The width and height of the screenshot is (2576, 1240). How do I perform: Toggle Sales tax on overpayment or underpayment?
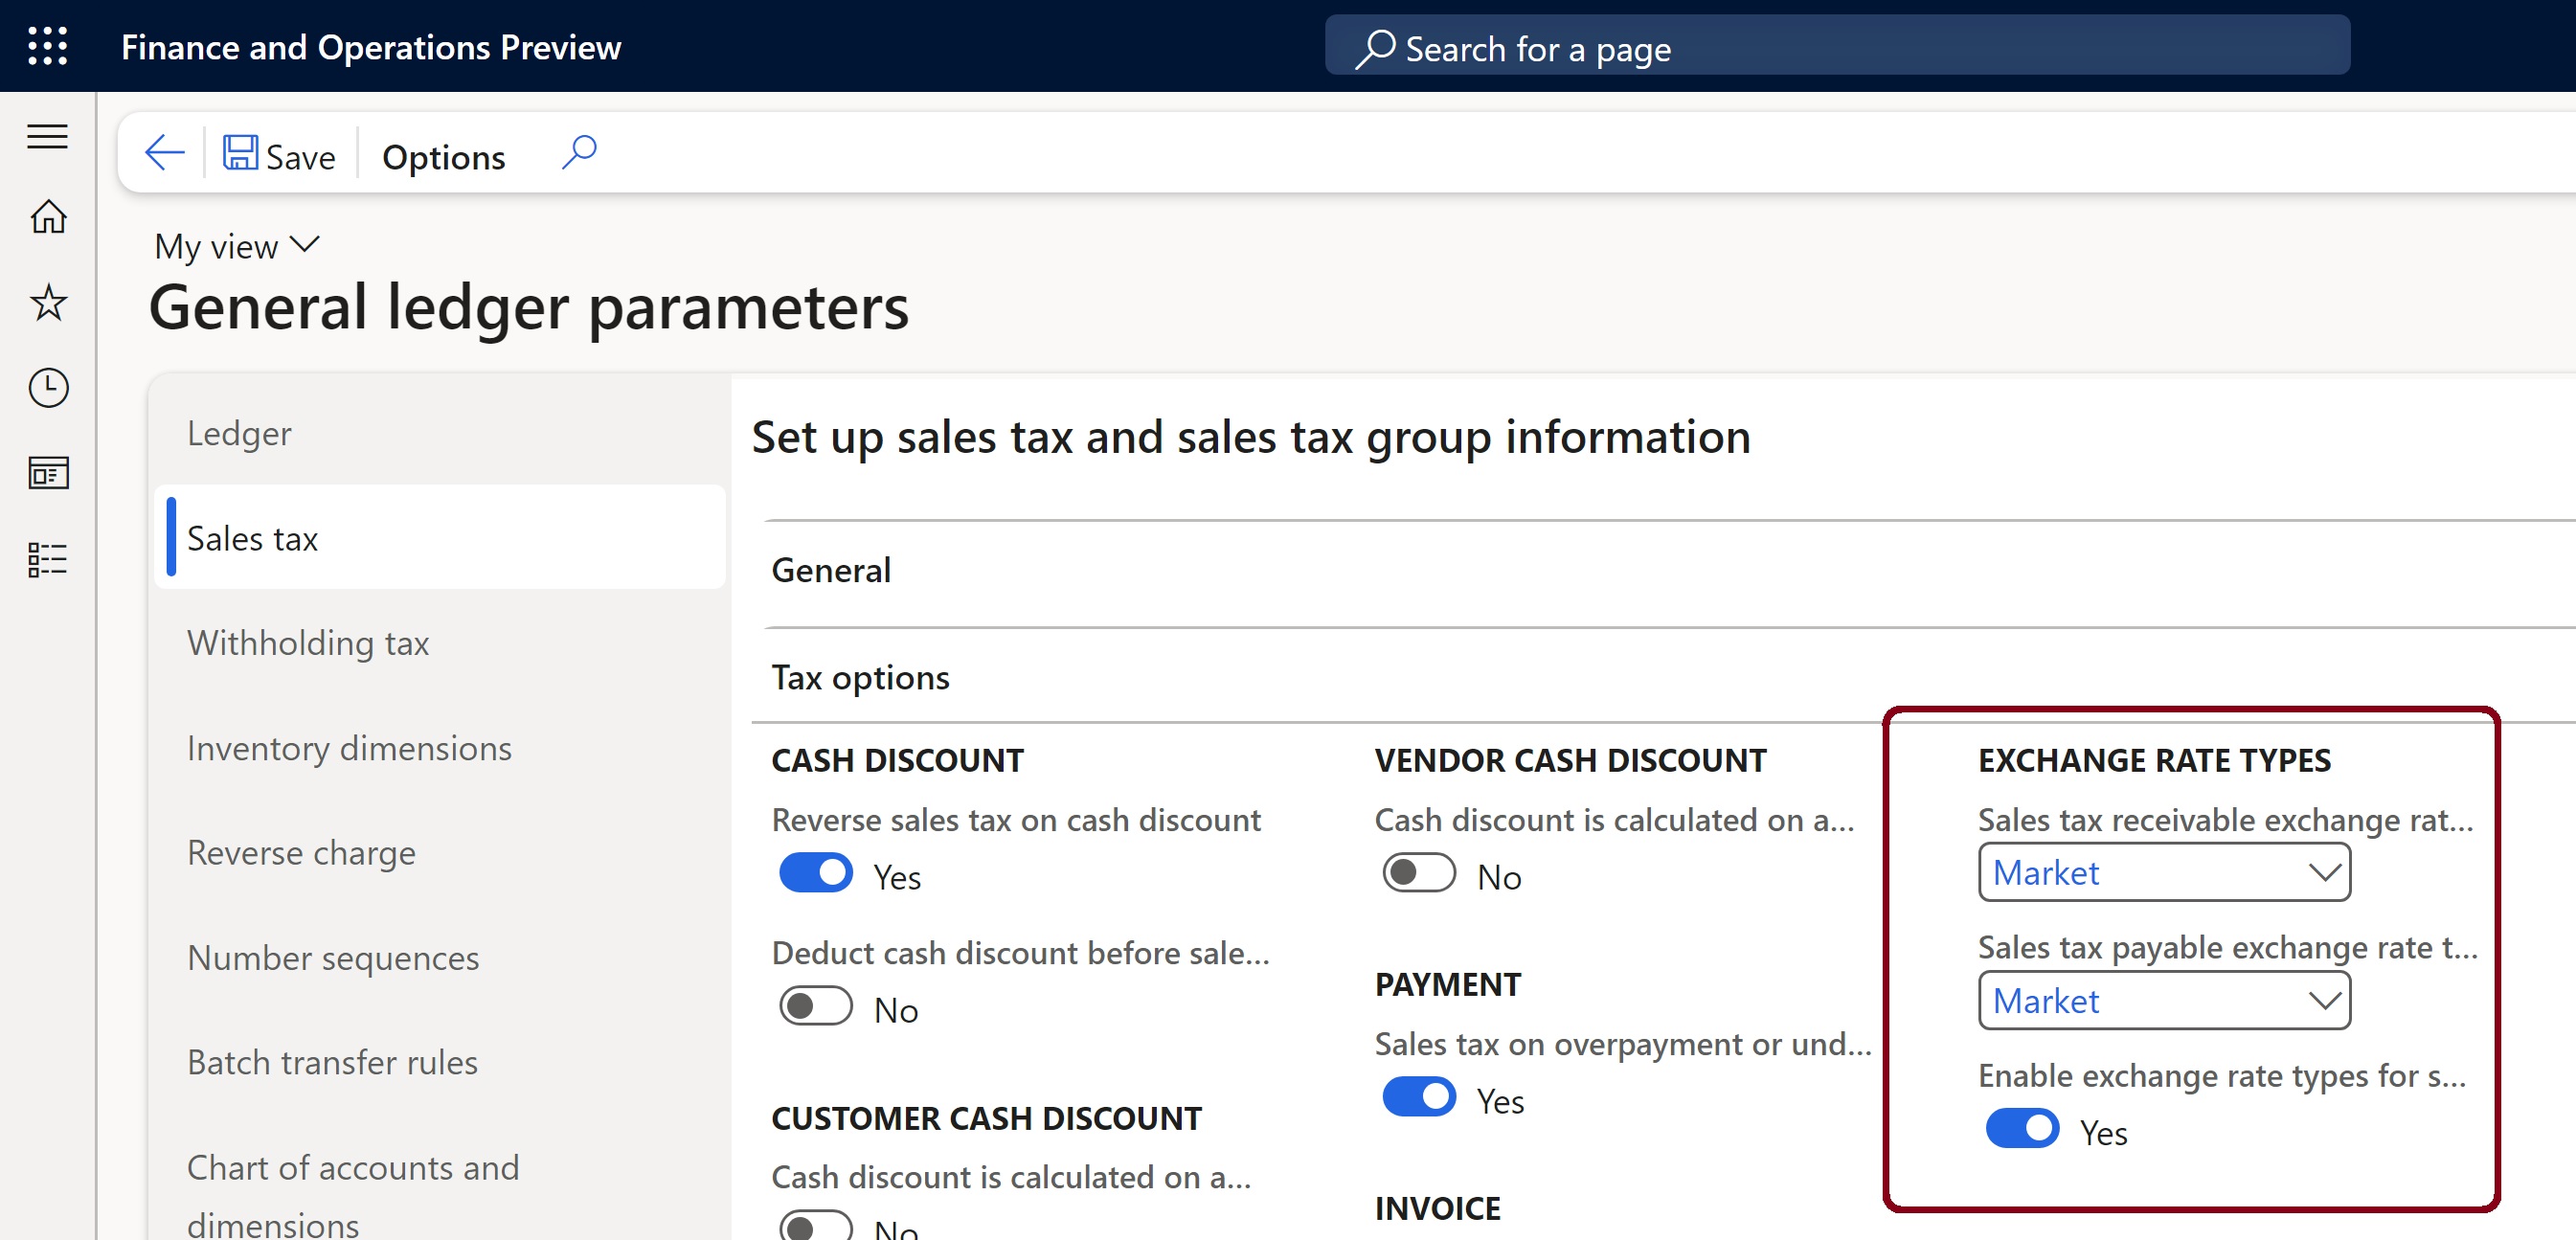1416,1095
